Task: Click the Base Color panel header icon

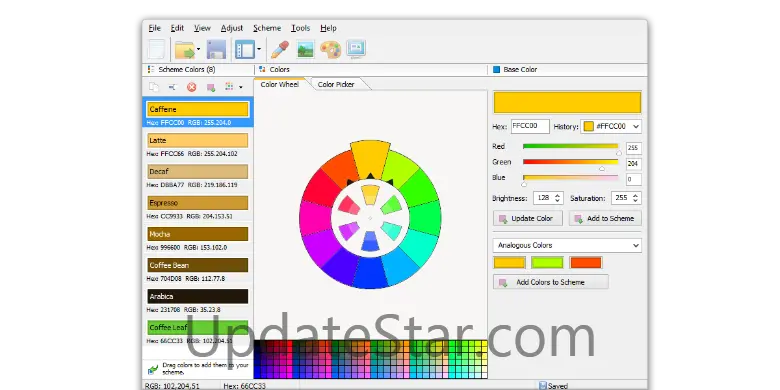Action: (x=496, y=70)
